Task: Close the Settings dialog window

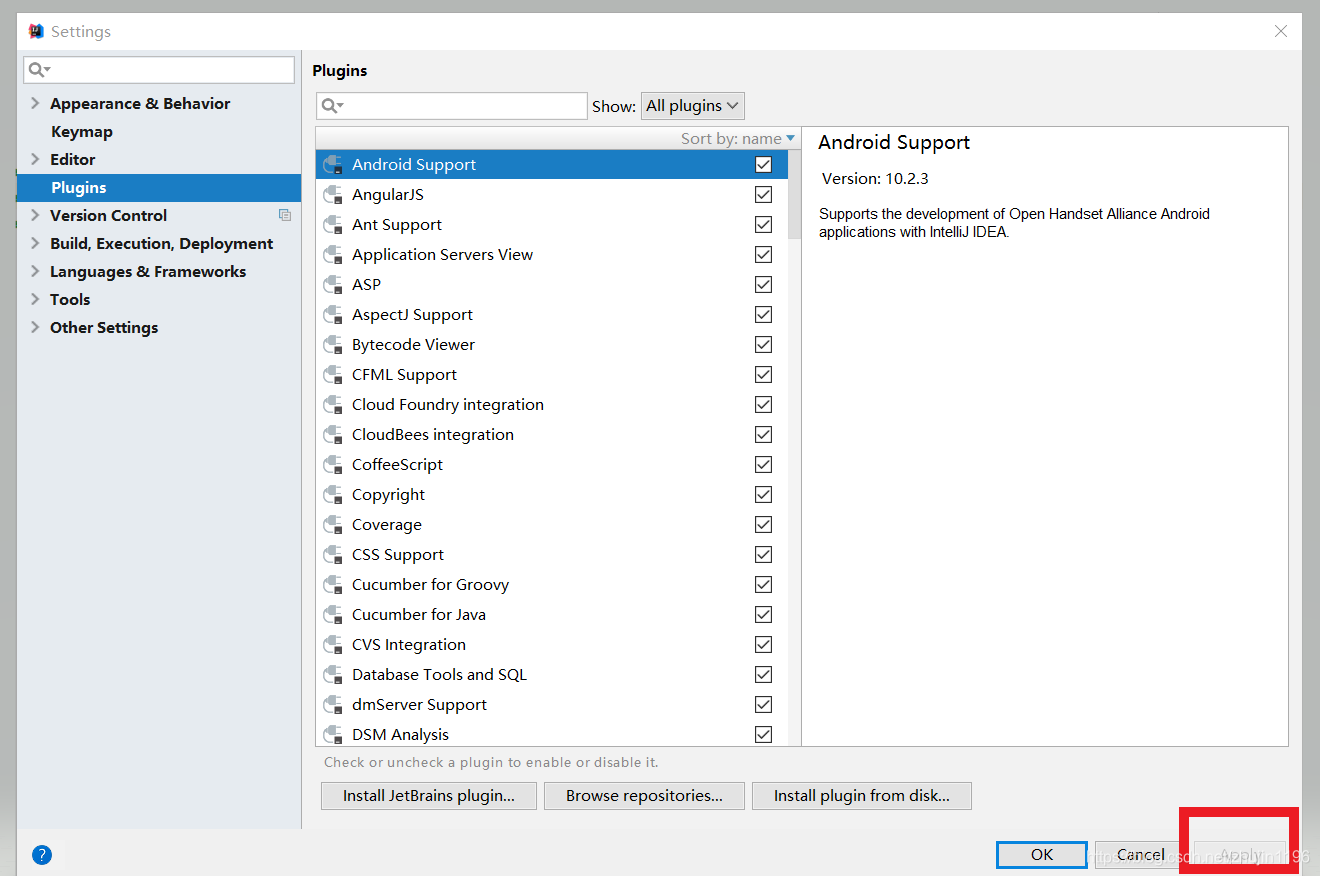Action: [x=1281, y=31]
